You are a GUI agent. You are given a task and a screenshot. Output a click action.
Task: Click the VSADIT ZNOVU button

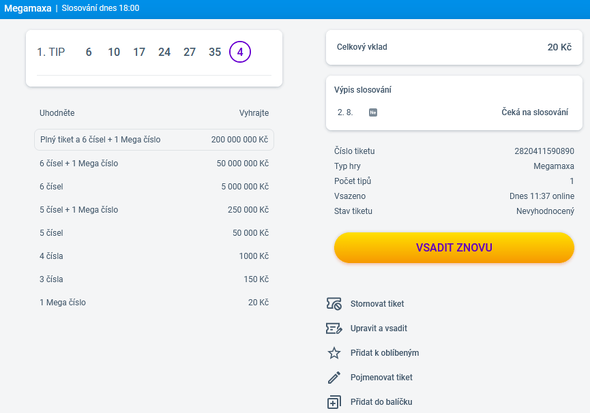(x=454, y=247)
